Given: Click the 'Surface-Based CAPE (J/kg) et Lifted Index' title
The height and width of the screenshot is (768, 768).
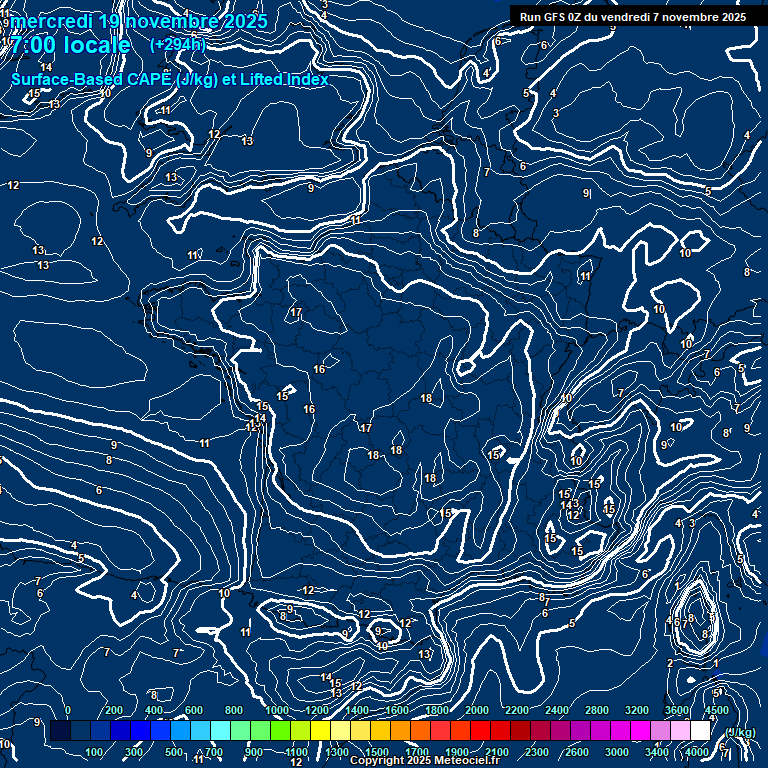Looking at the screenshot, I should point(169,79).
